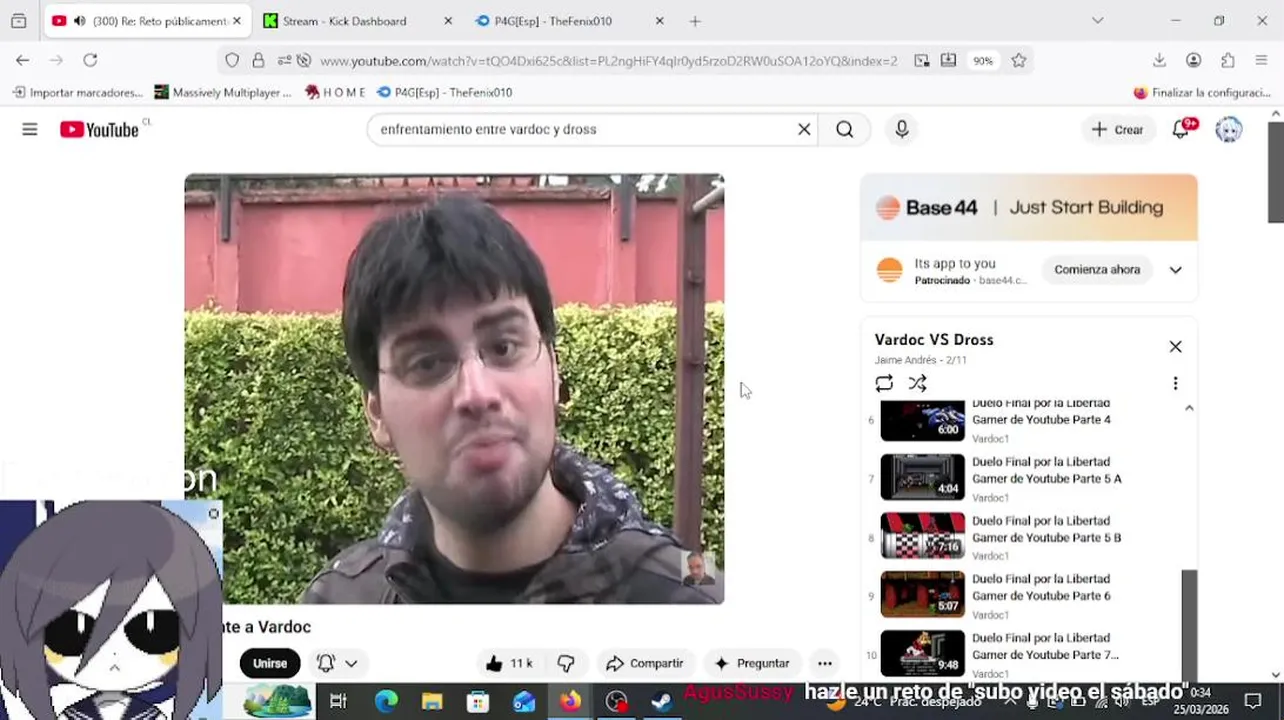This screenshot has height=720, width=1284.
Task: Dislike the video
Action: [x=566, y=663]
